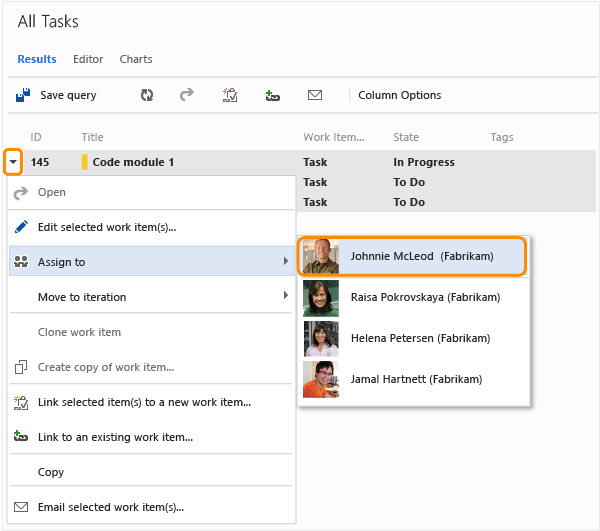Click the open work item arrow in toolbar
Image resolution: width=600 pixels, height=531 pixels.
pyautogui.click(x=187, y=94)
